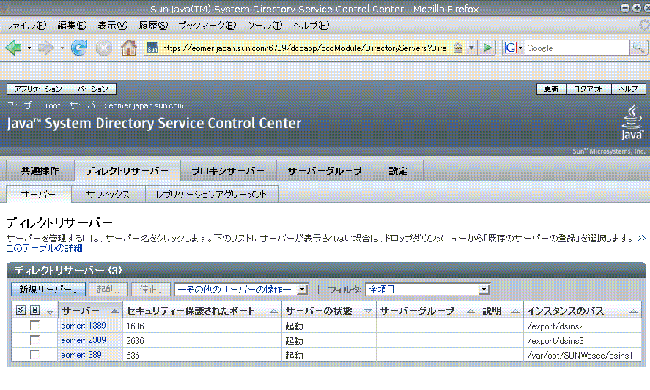
Task: Open the 編集 menu
Action: coord(72,26)
